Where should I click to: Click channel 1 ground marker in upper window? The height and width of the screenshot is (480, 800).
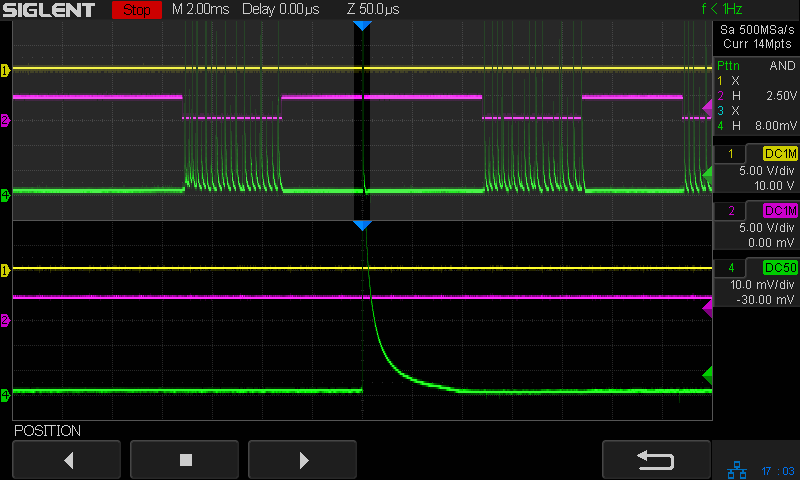5,70
